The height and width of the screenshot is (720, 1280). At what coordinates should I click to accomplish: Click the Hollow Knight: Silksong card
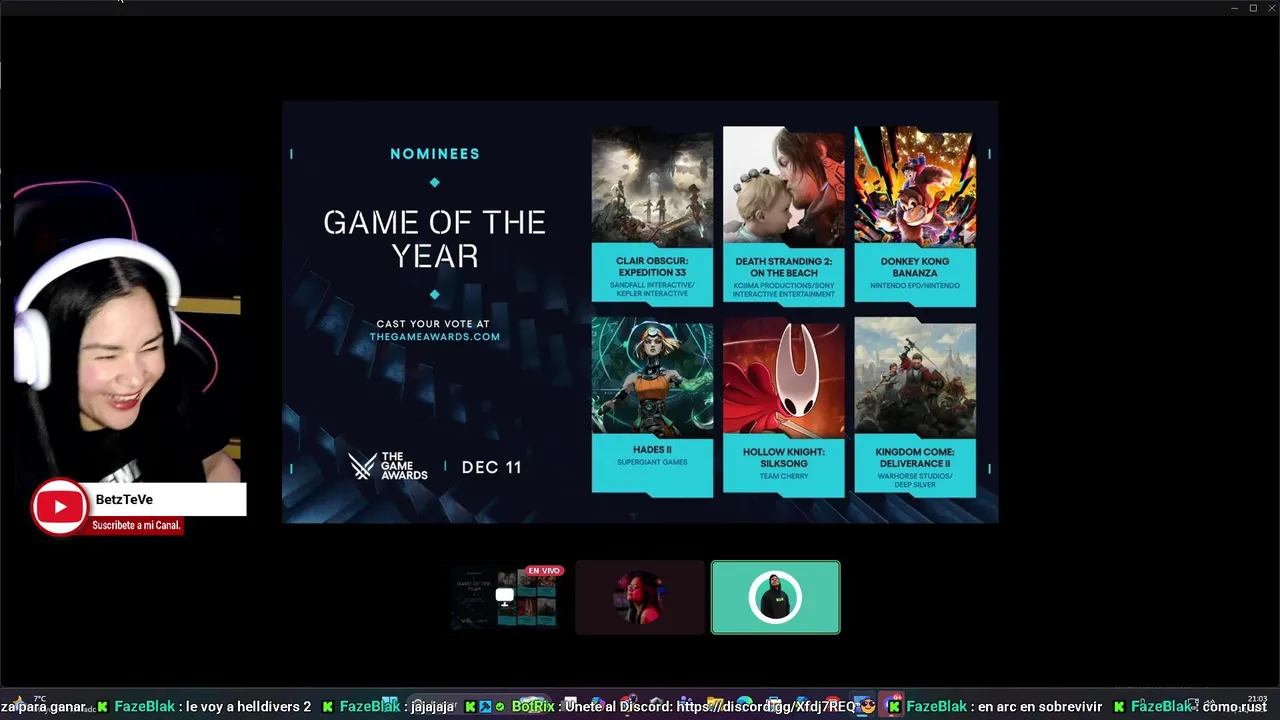[784, 406]
